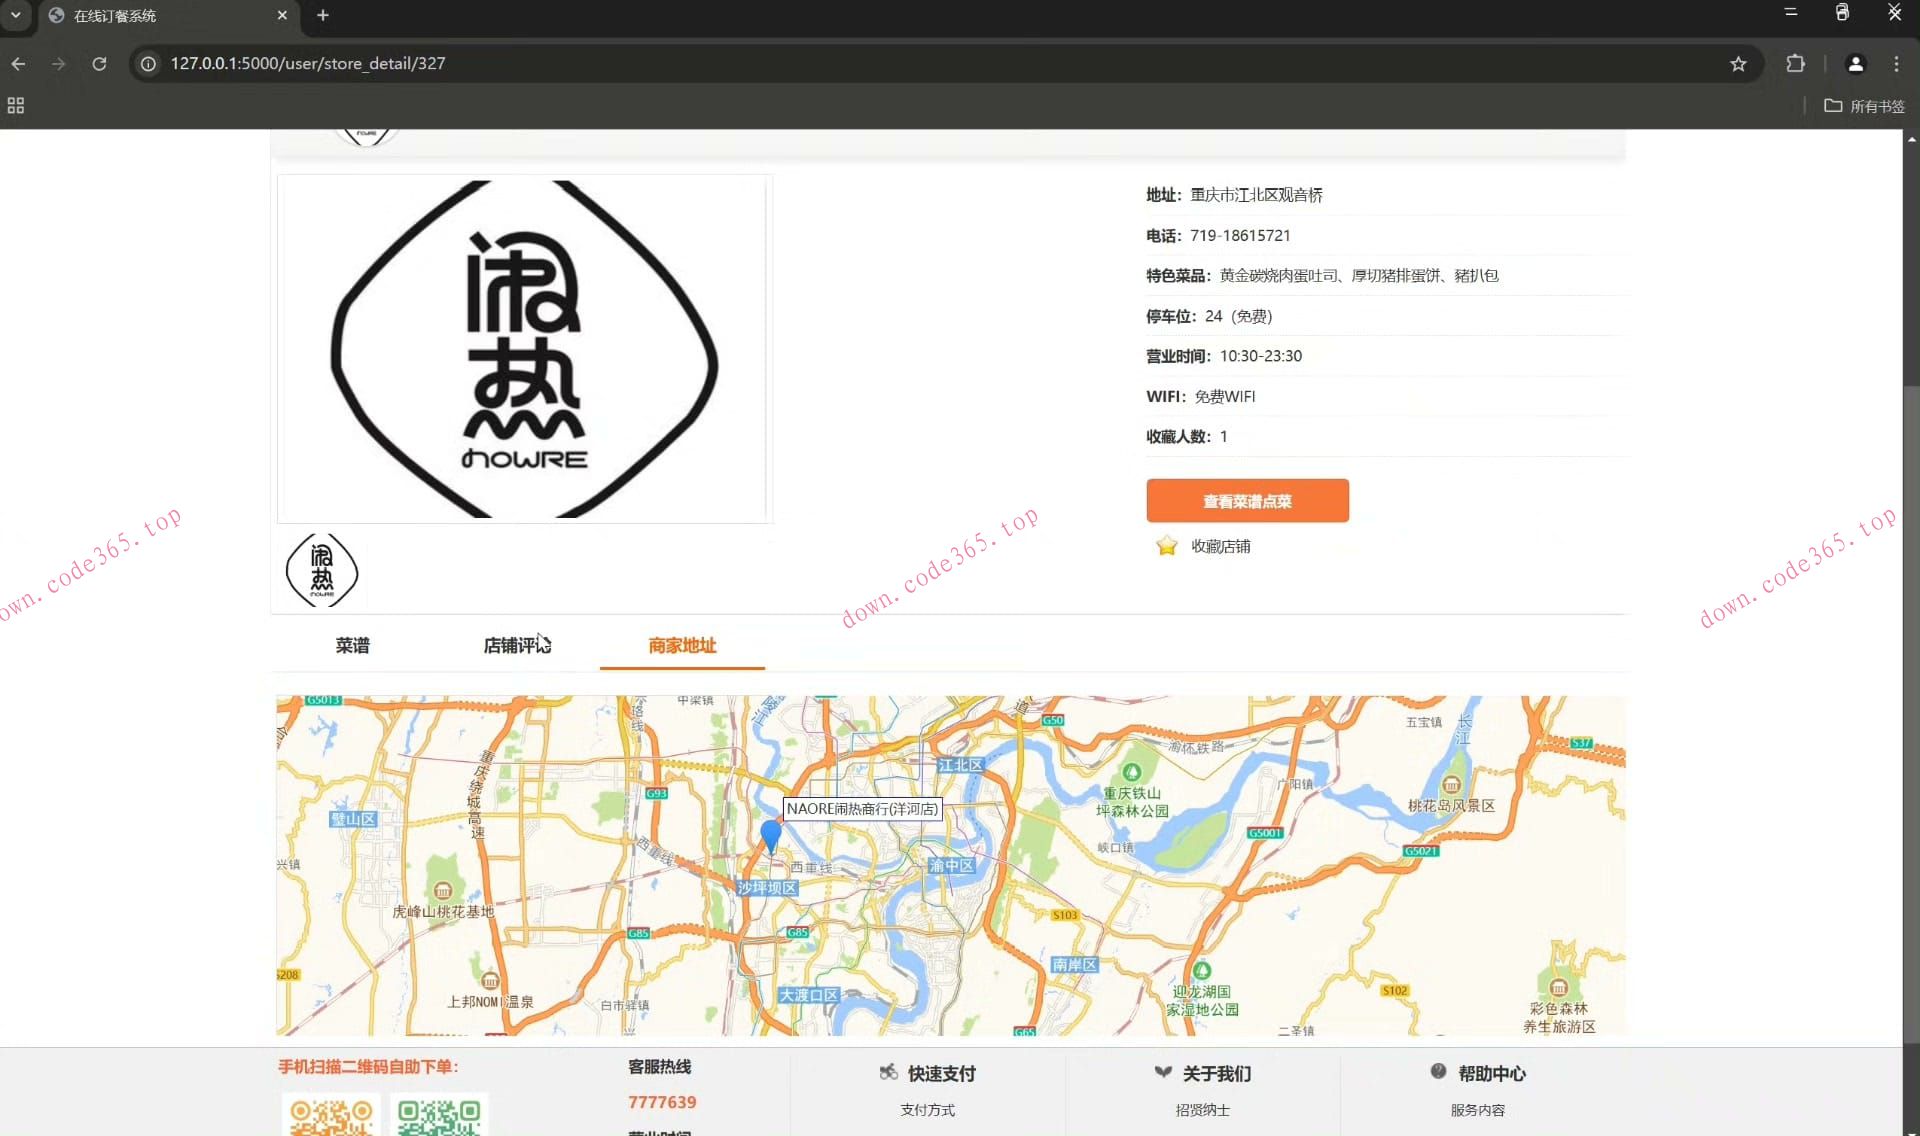
Task: Click the 关于我们 bird icon in footer
Action: 1163,1071
